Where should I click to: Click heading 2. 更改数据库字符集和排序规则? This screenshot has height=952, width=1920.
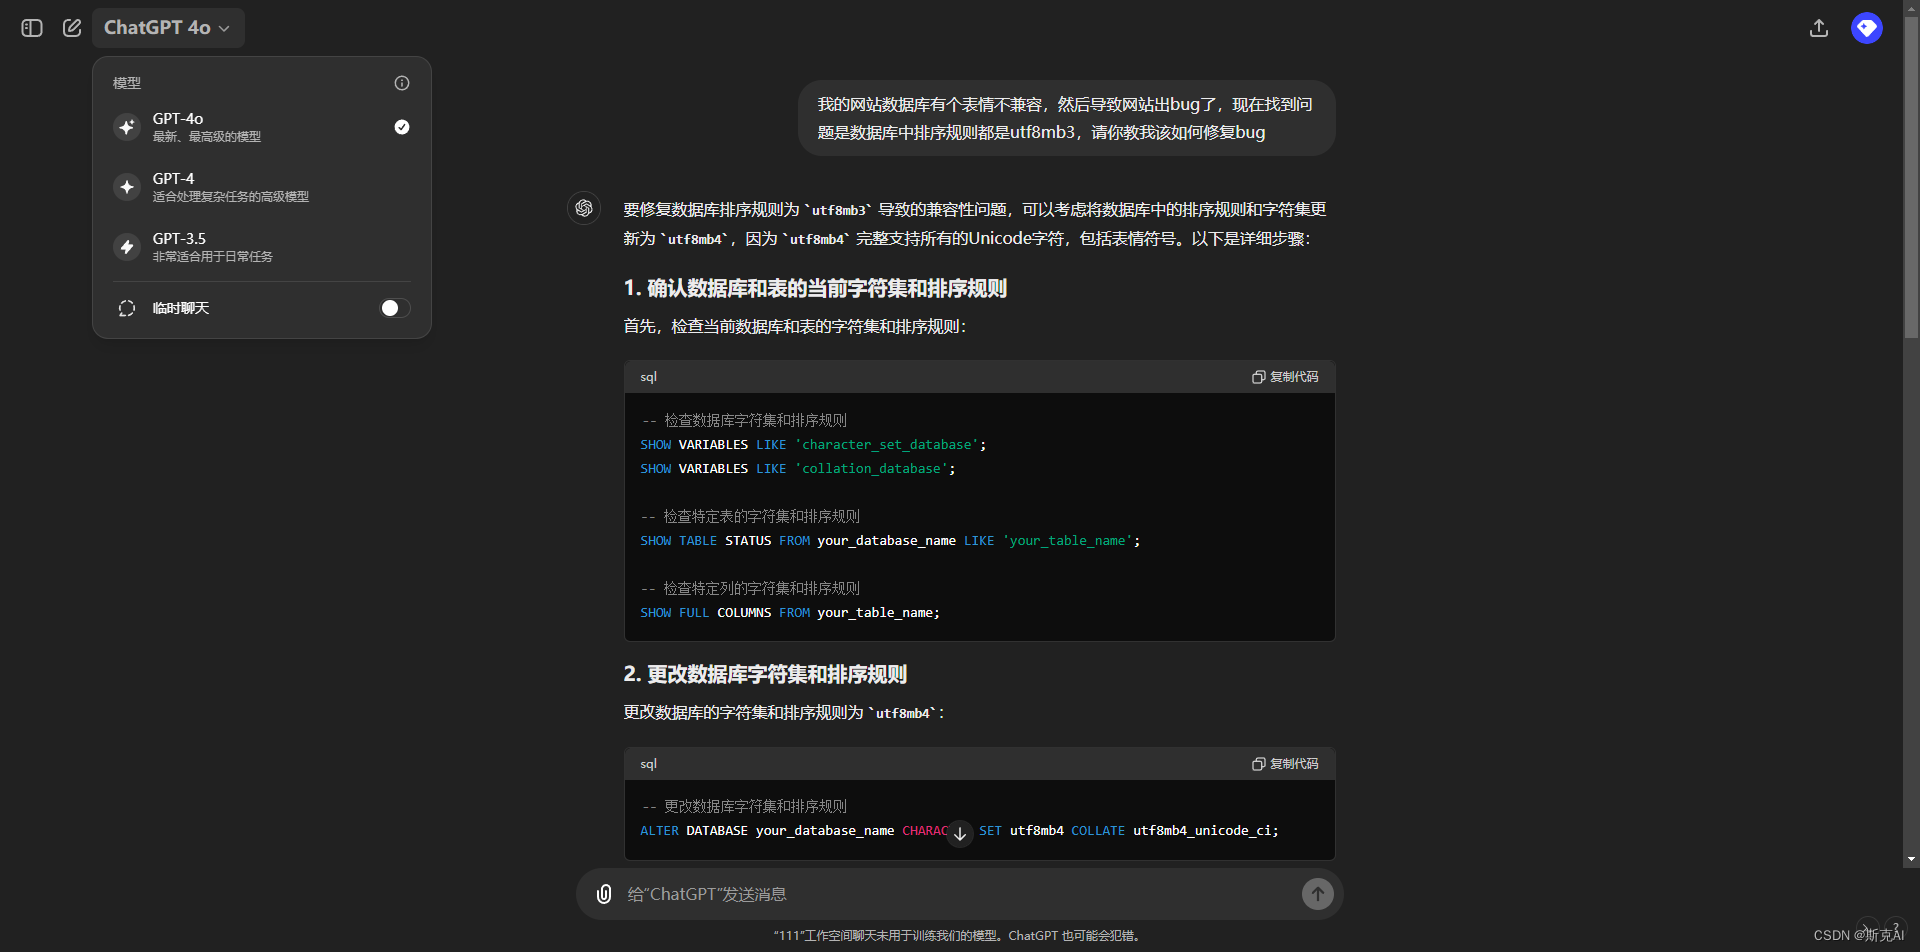click(765, 674)
